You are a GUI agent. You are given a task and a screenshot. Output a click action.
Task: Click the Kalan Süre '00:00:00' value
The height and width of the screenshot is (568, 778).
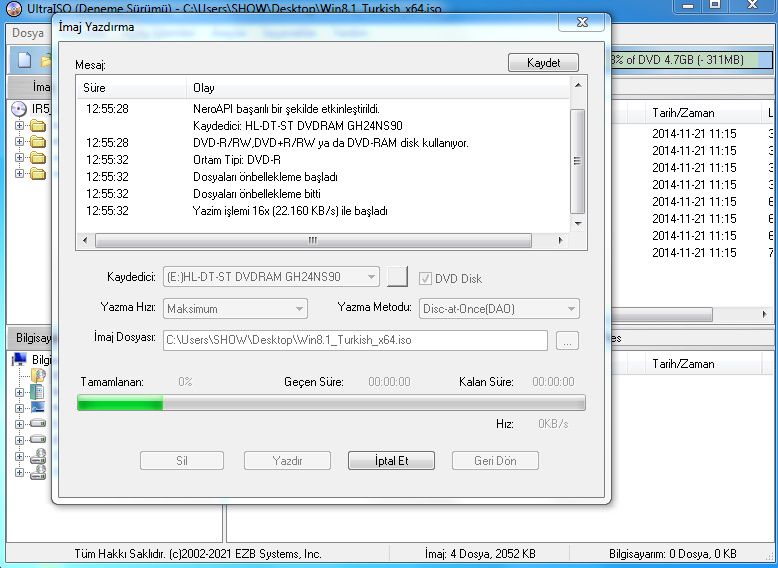(553, 381)
